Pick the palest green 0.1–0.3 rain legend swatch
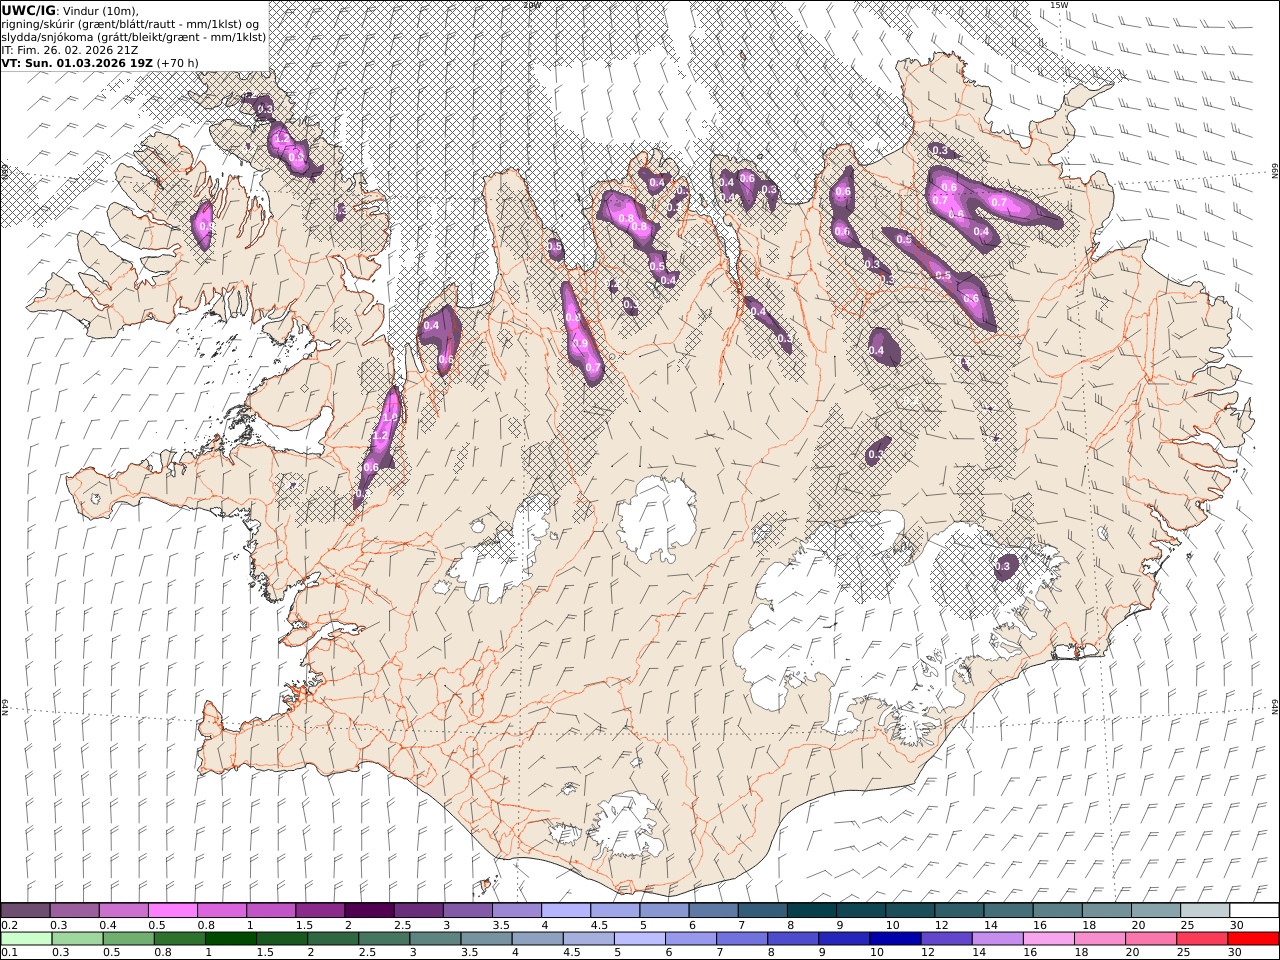Viewport: 1280px width, 960px height. coord(26,939)
